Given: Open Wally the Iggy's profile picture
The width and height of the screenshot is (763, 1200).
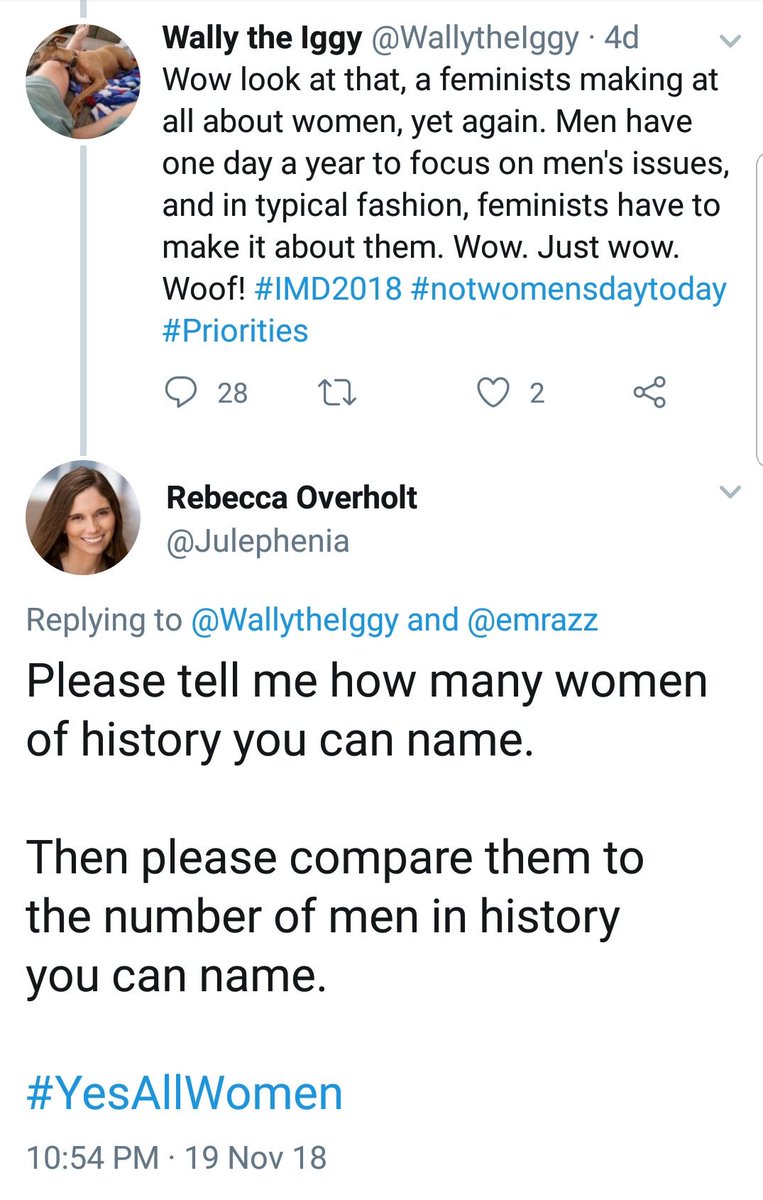Looking at the screenshot, I should tap(83, 80).
